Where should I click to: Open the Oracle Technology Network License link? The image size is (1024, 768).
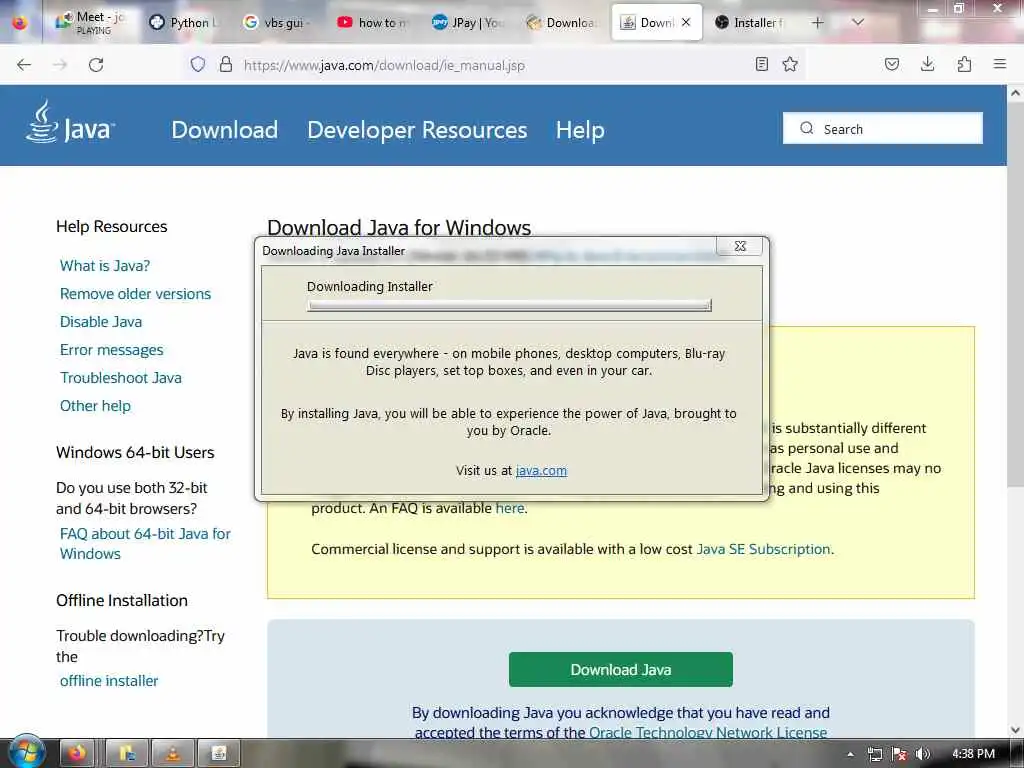click(708, 733)
